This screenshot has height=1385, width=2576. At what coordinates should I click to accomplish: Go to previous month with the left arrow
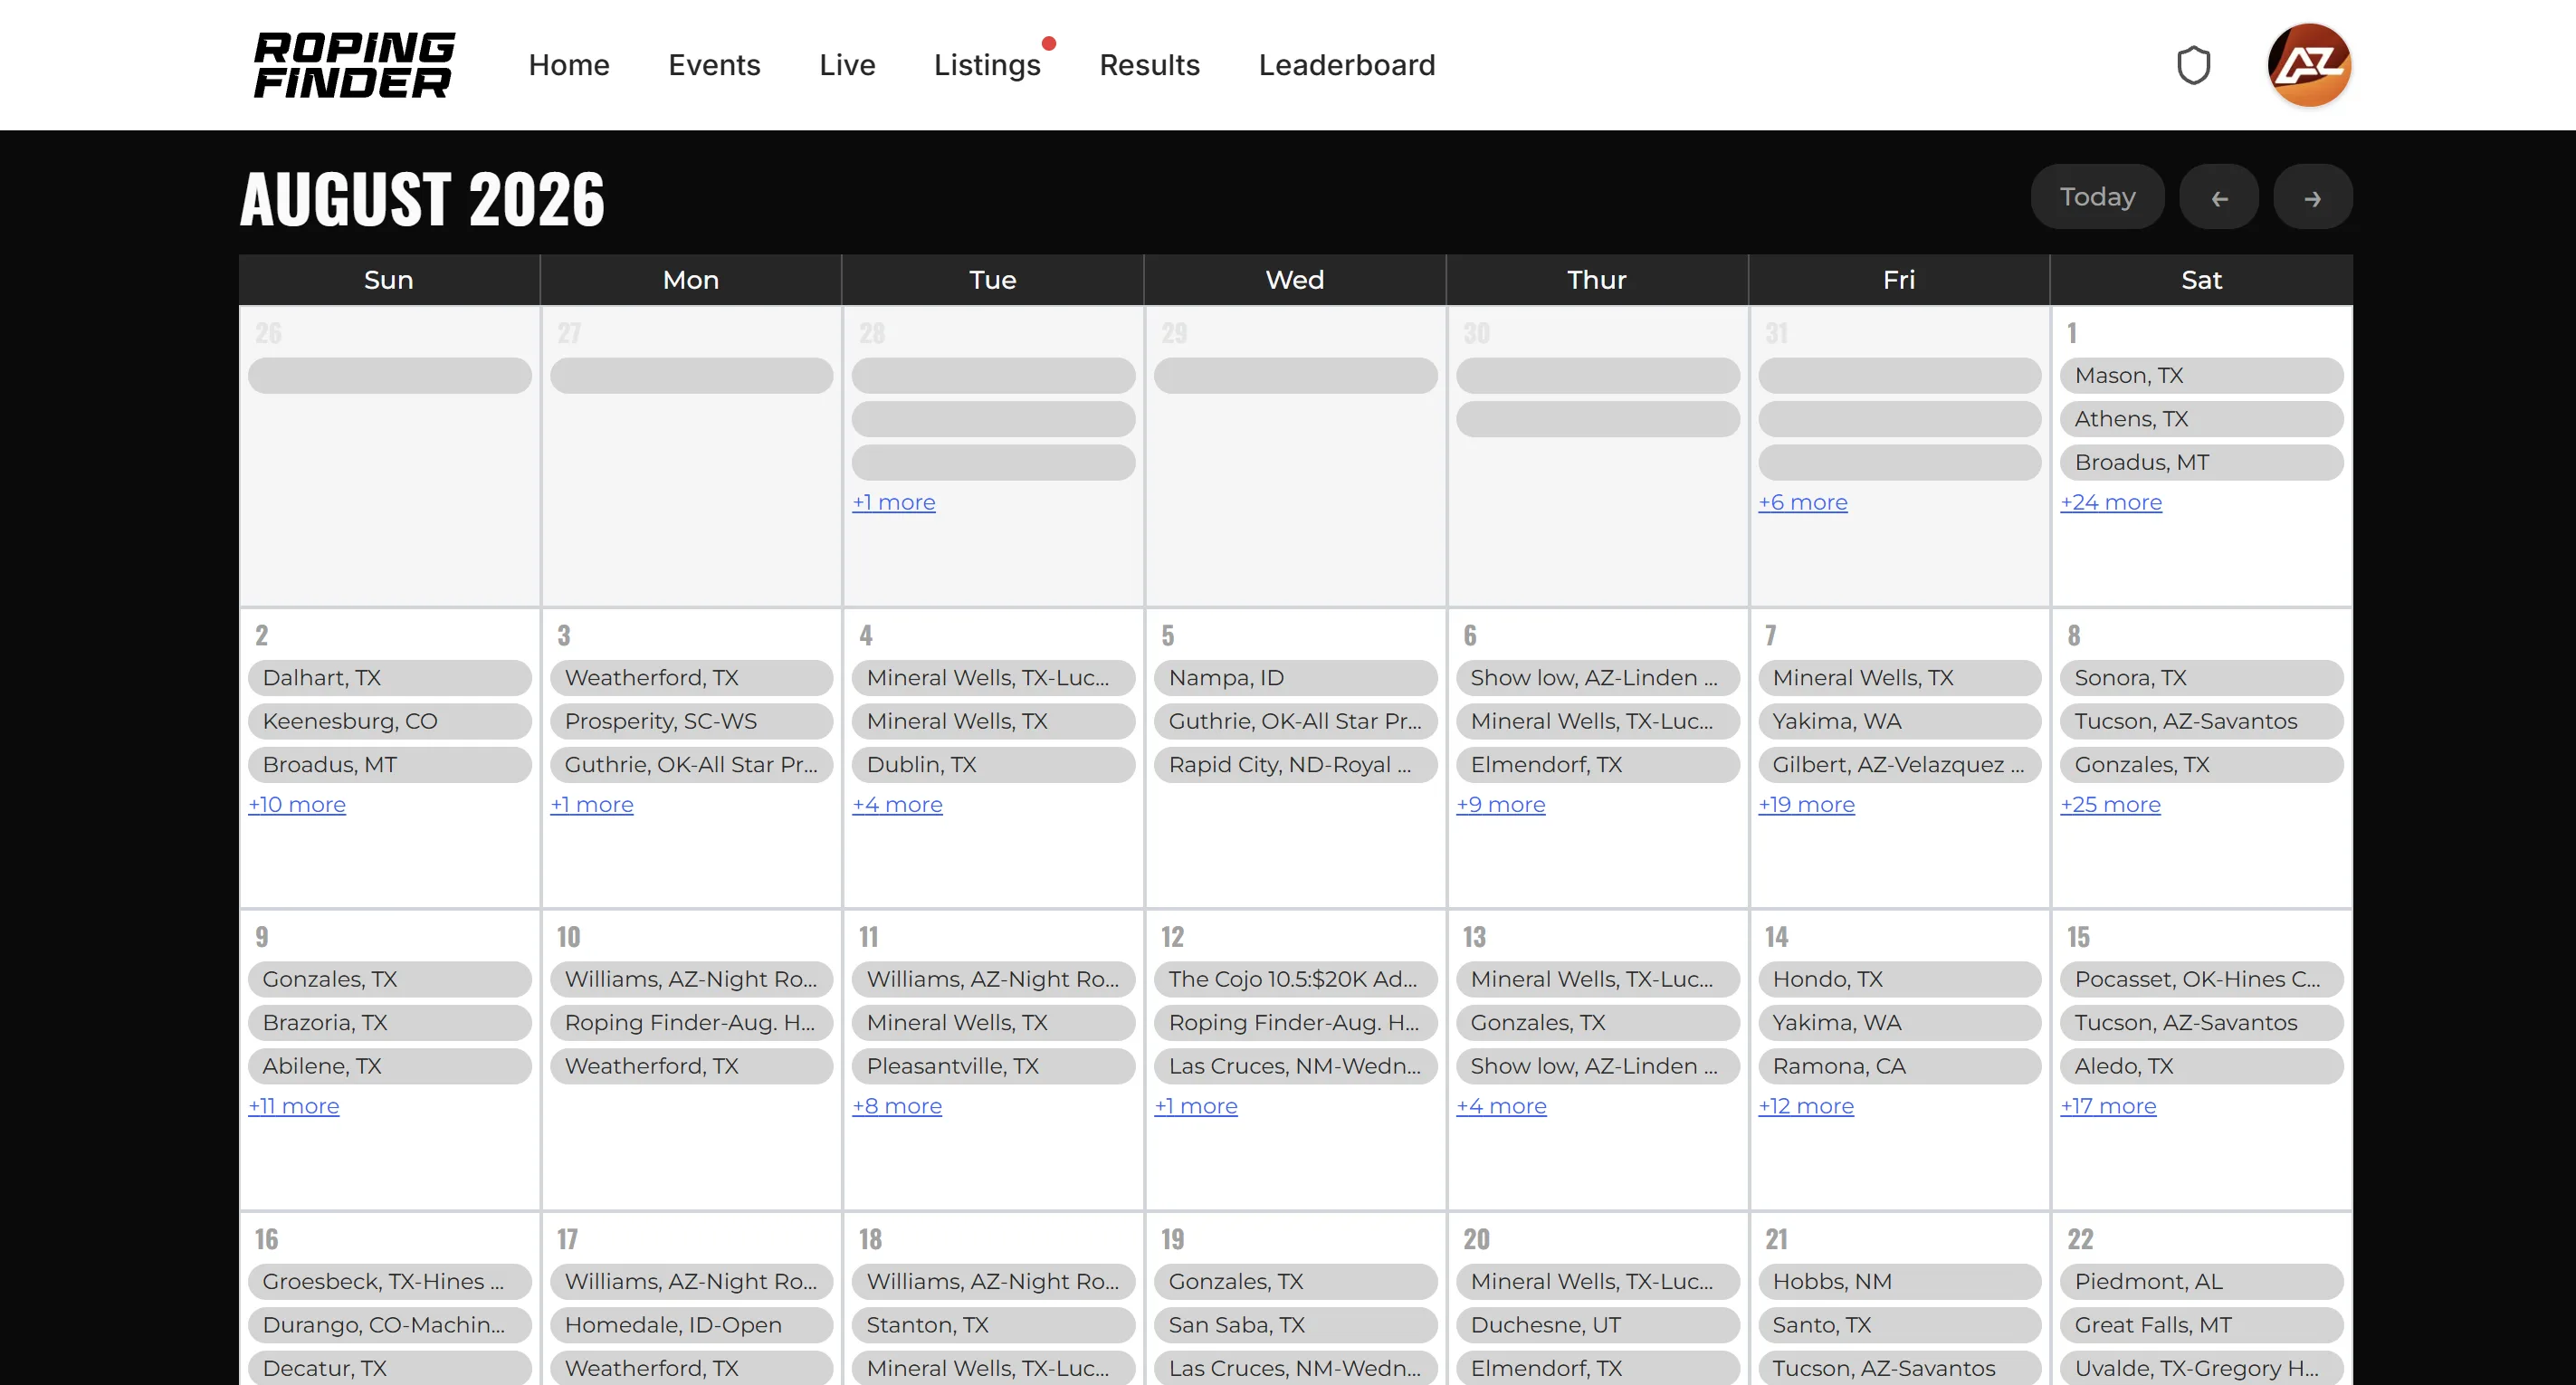pos(2219,197)
